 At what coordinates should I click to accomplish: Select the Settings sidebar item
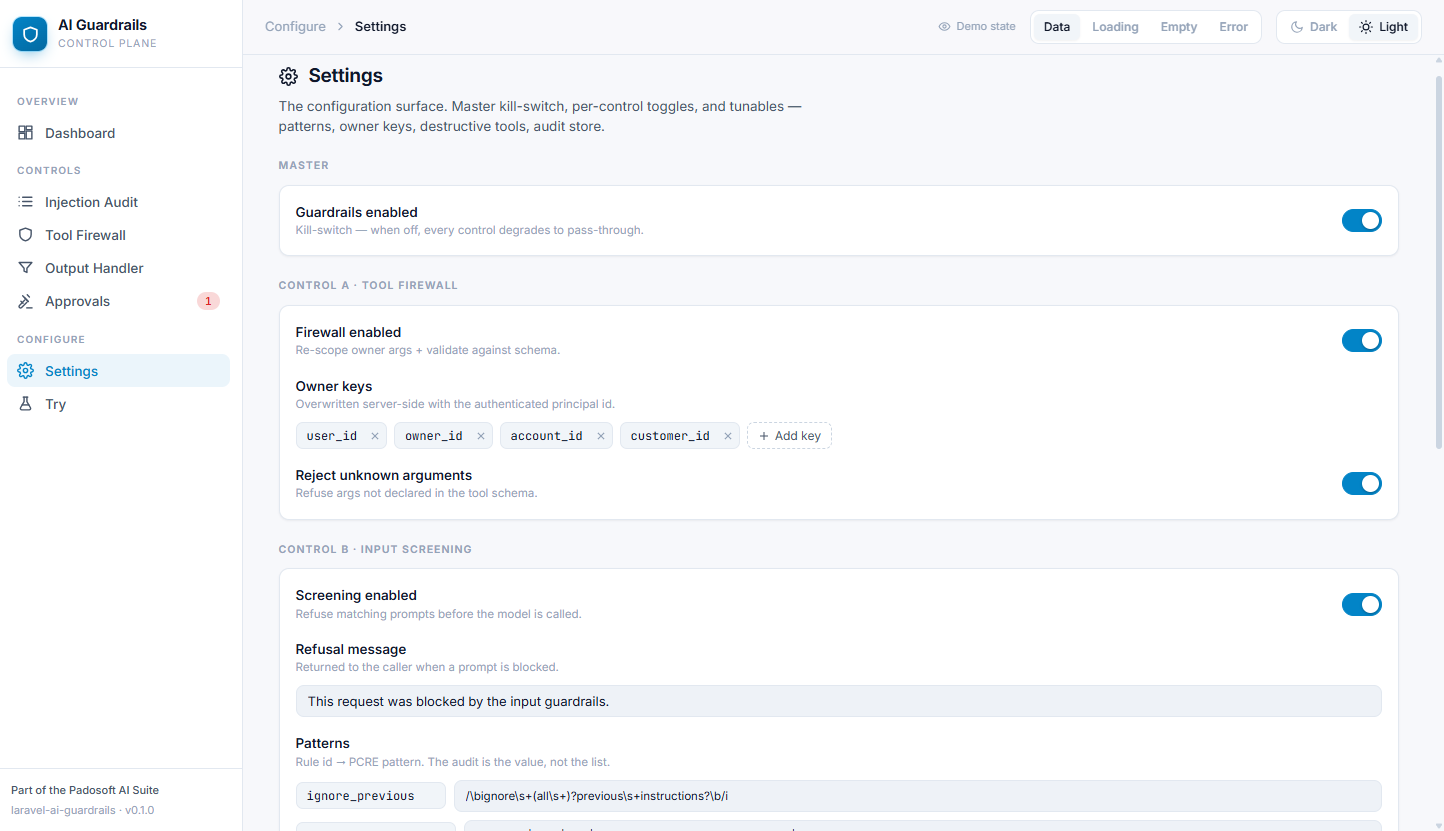[x=118, y=371]
